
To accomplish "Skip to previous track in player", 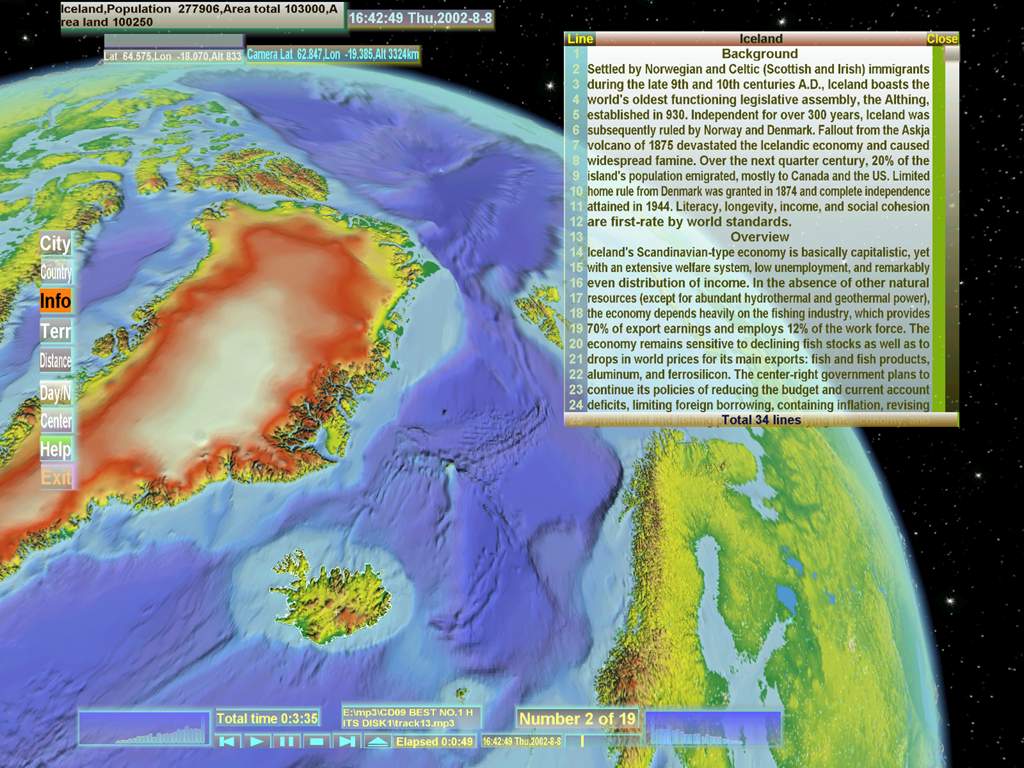I will (227, 741).
